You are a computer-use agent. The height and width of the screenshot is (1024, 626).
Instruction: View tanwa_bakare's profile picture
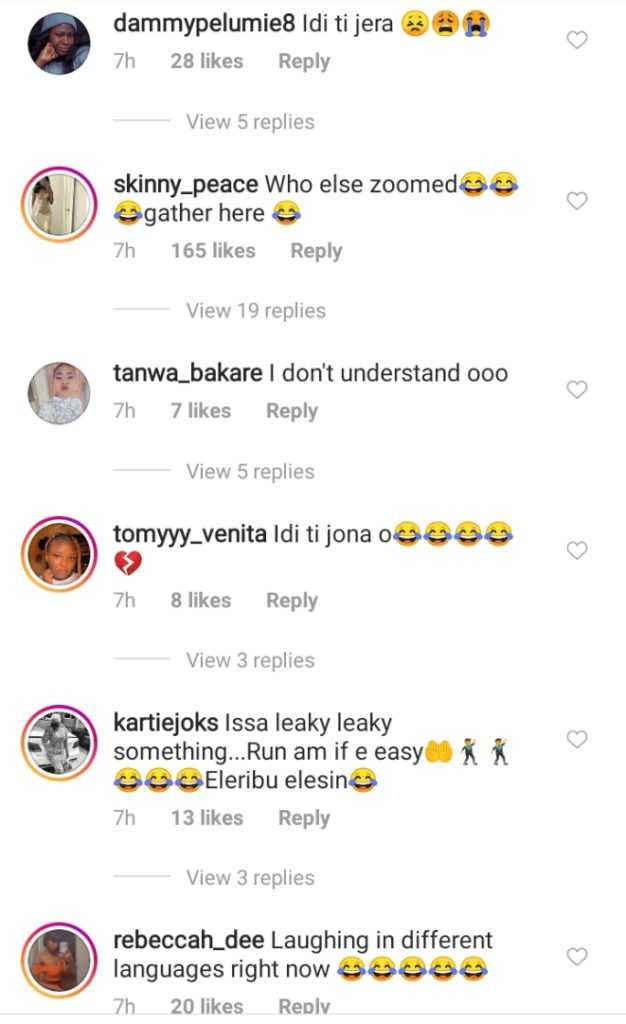point(59,393)
